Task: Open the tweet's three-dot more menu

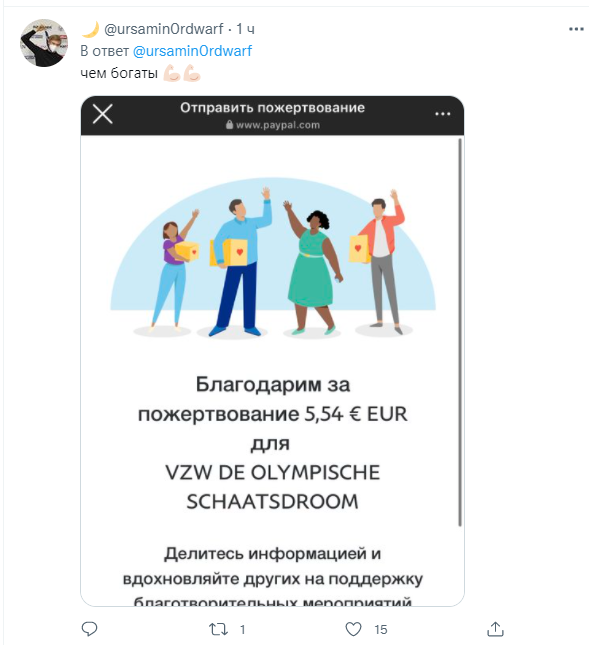Action: 576,29
